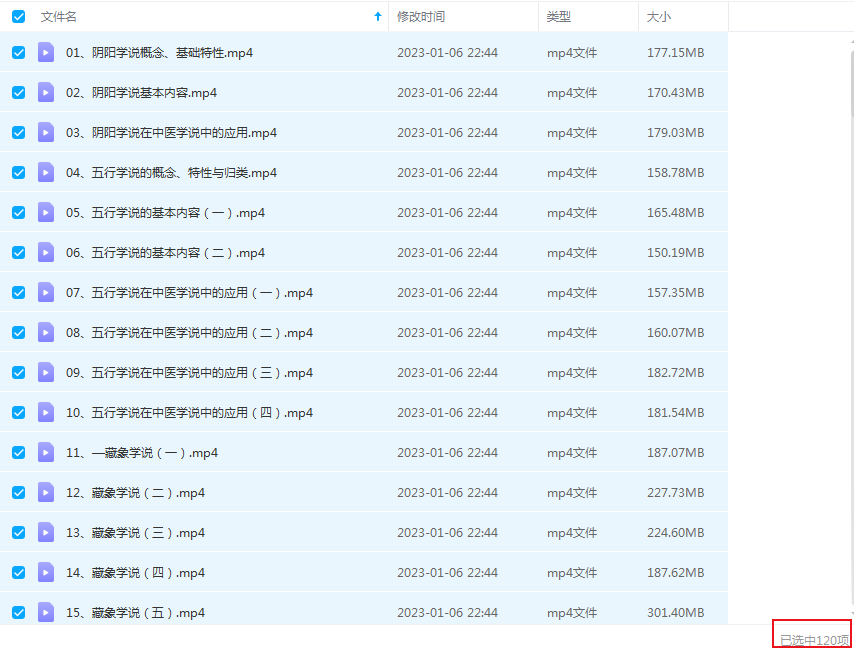Uncheck checkbox for 03、阴阳学说在中医学说中的应用

[x=19, y=132]
